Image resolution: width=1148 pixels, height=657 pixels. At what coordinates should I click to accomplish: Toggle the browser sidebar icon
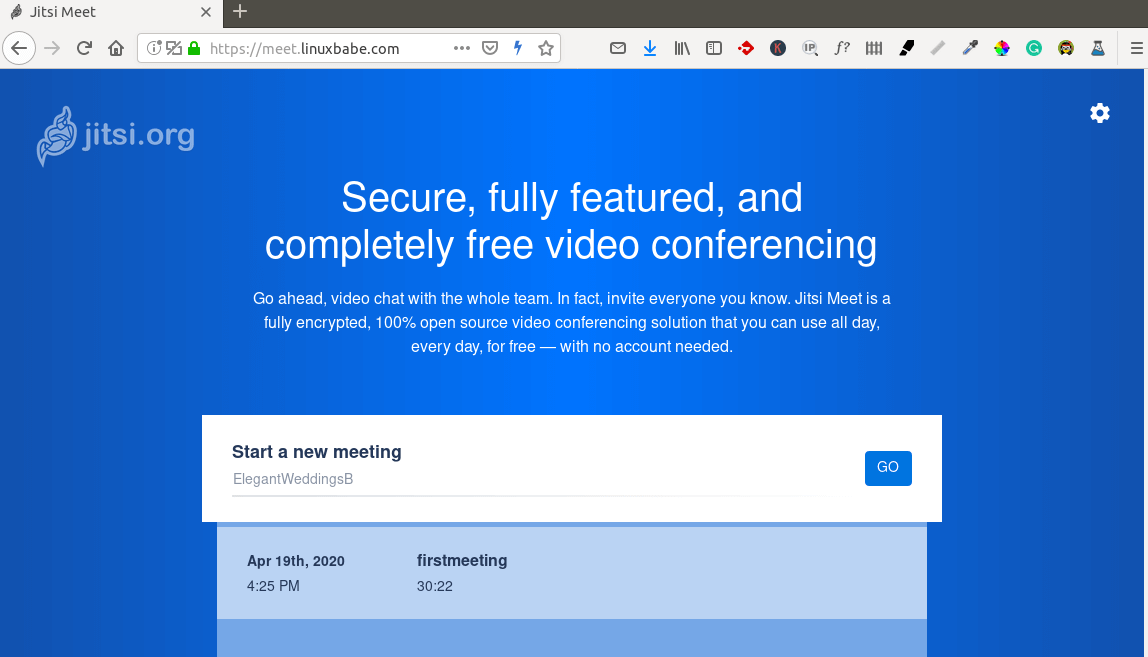tap(714, 48)
